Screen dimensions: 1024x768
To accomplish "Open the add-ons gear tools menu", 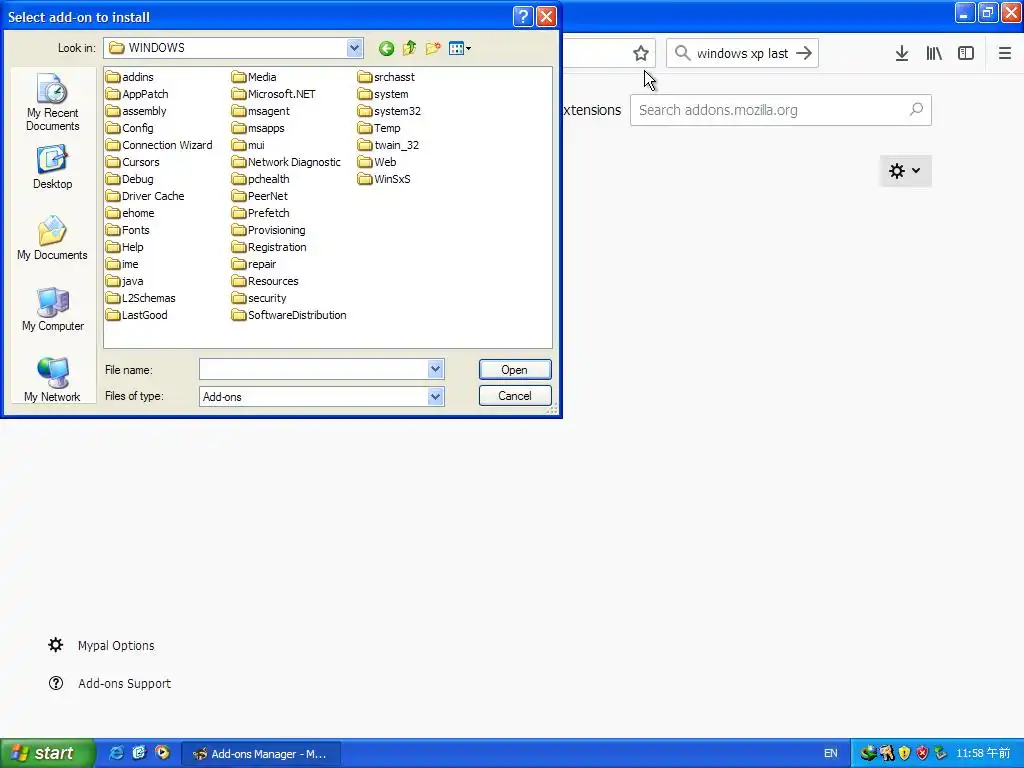I will pyautogui.click(x=905, y=171).
